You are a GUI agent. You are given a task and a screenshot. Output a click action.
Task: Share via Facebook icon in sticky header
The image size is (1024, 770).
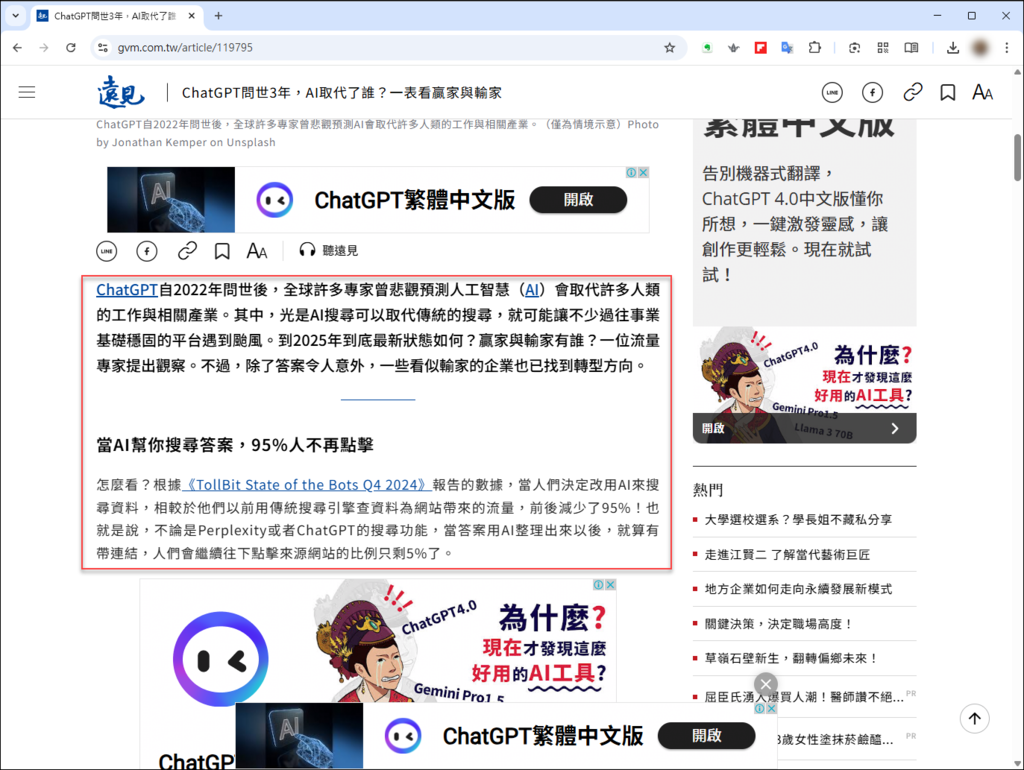coord(872,93)
